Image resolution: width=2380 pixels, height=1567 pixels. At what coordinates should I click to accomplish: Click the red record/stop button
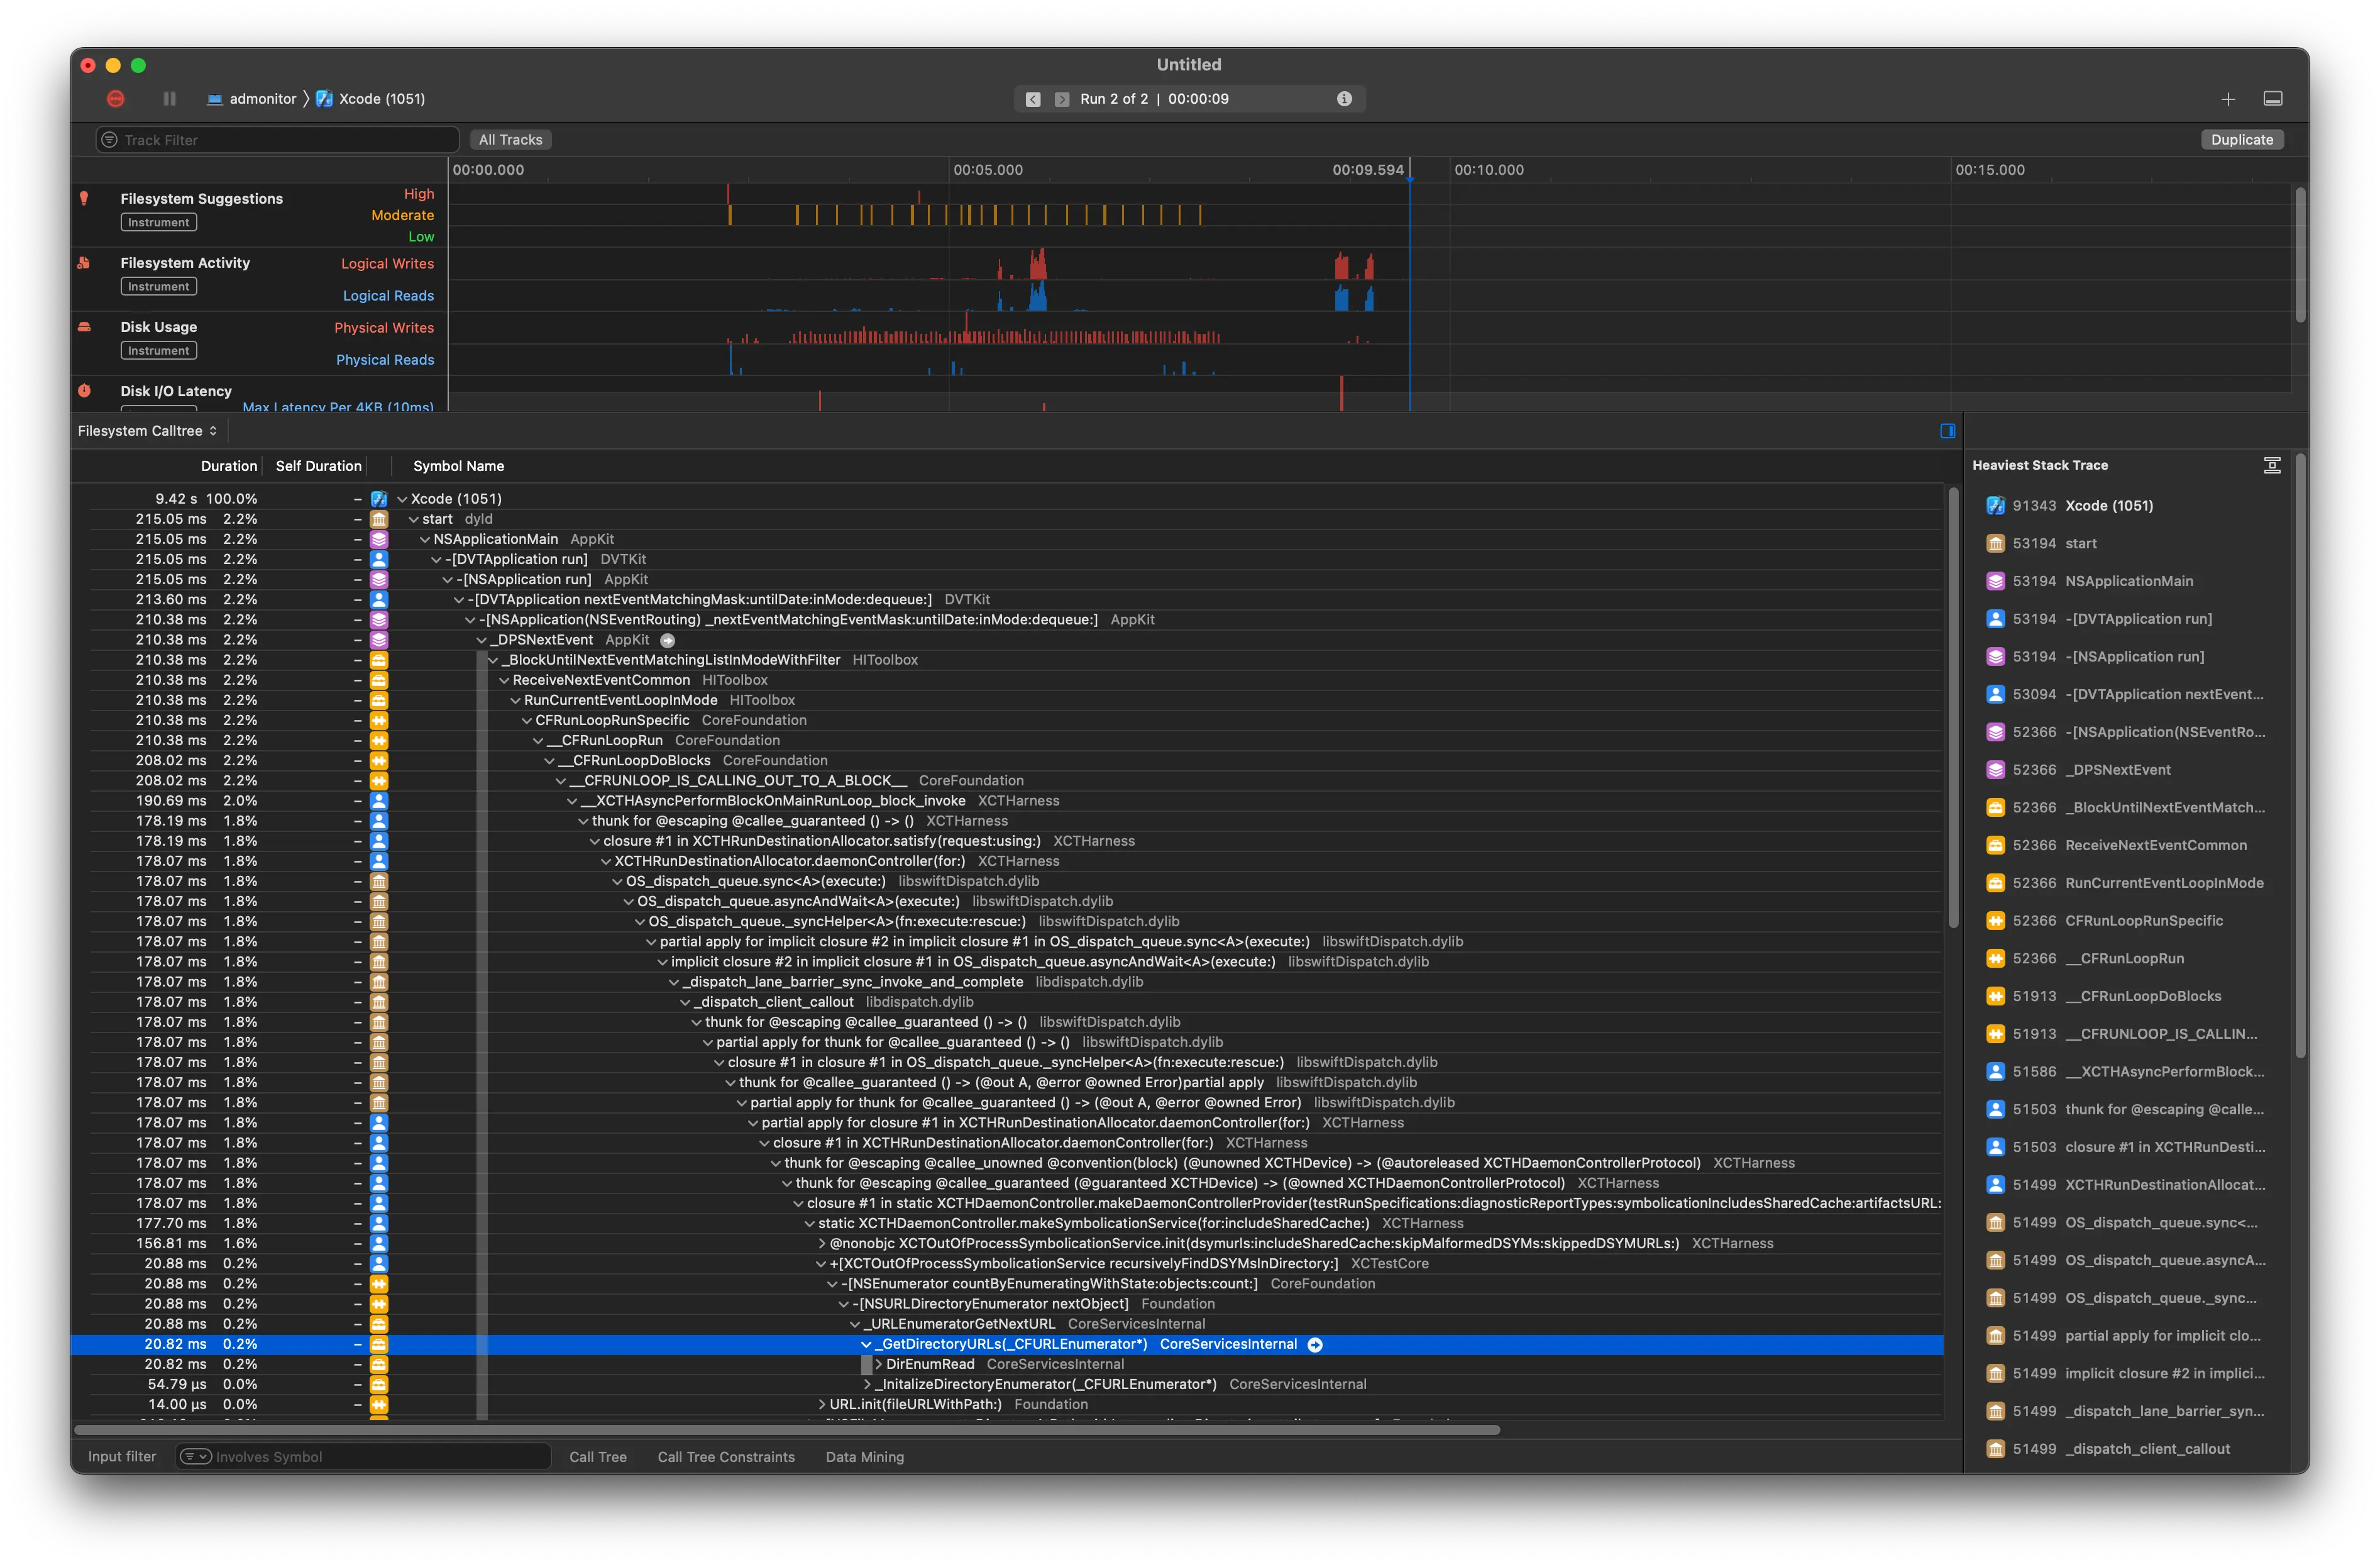pos(116,98)
